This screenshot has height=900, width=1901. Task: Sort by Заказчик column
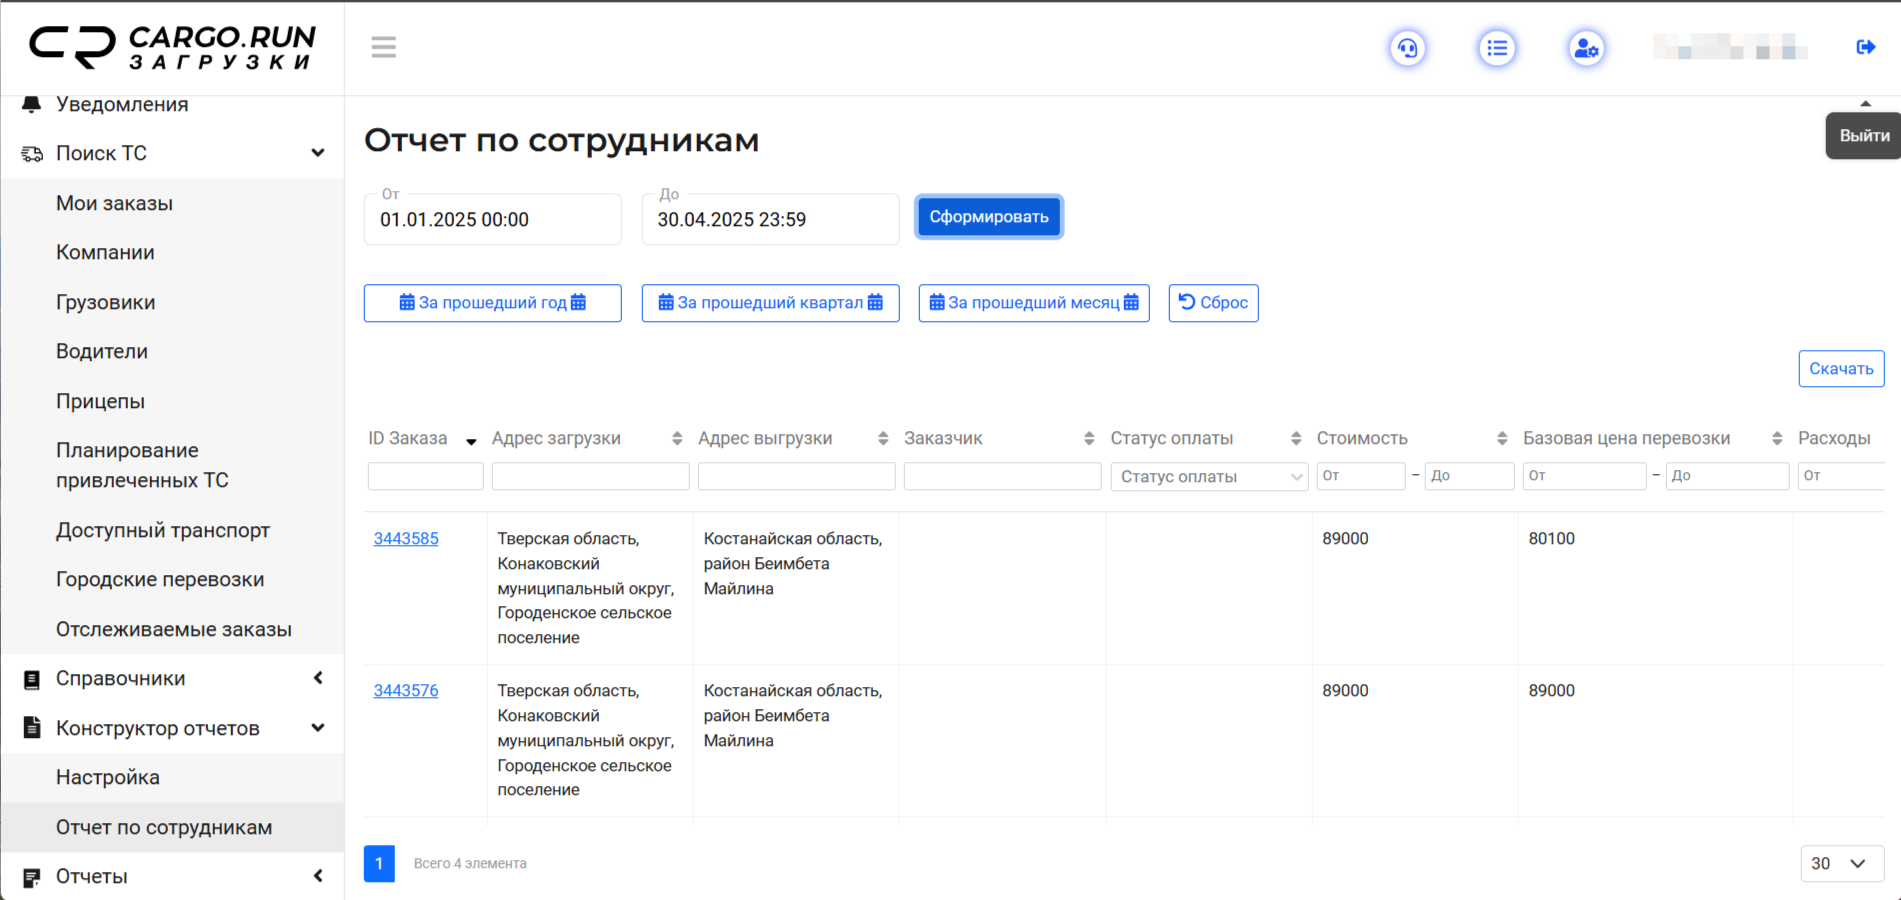[1089, 439]
